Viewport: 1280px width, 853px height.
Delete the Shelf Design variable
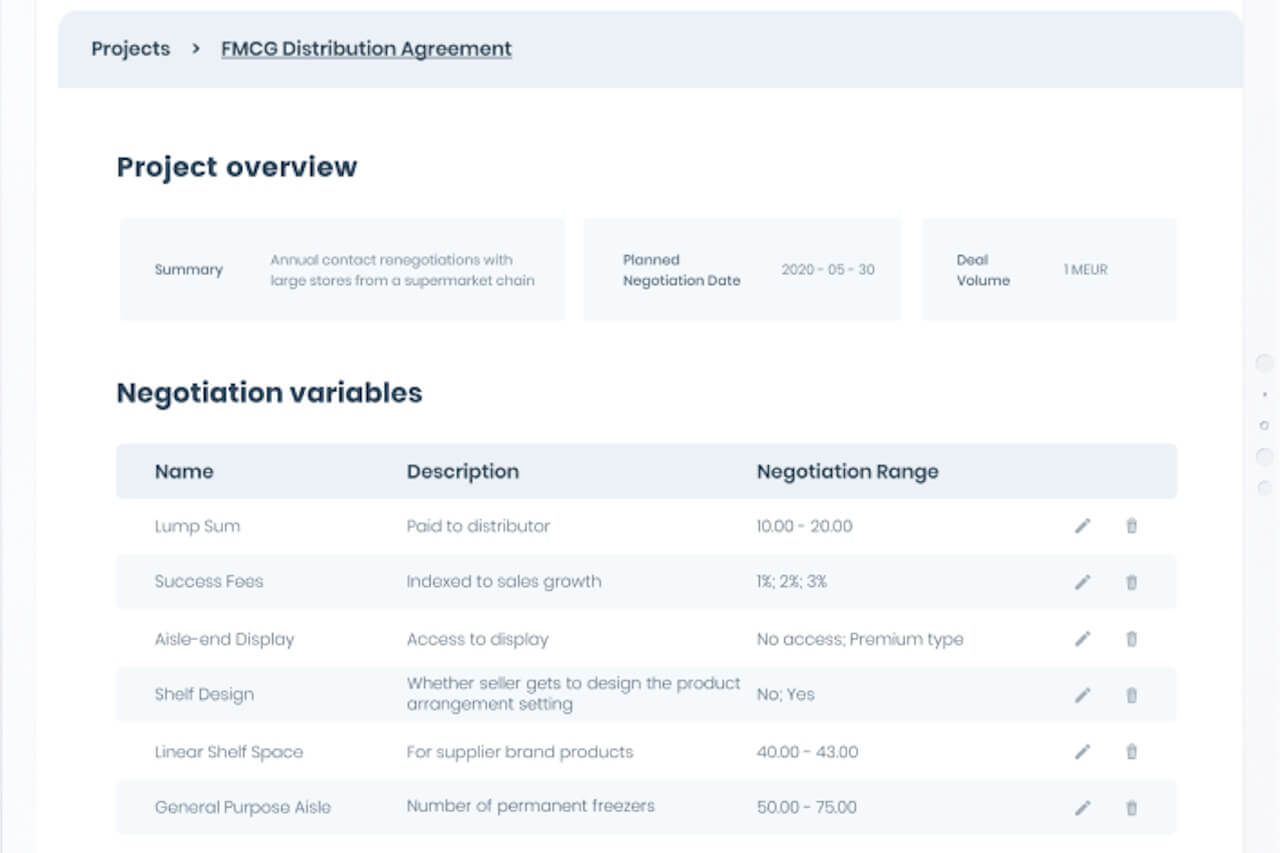pyautogui.click(x=1131, y=694)
